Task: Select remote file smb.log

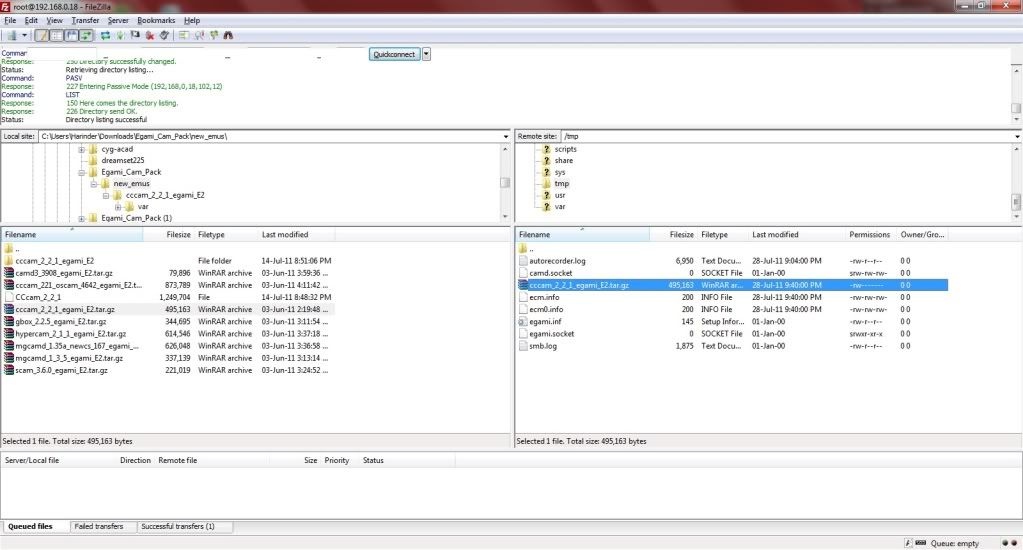Action: (x=543, y=346)
